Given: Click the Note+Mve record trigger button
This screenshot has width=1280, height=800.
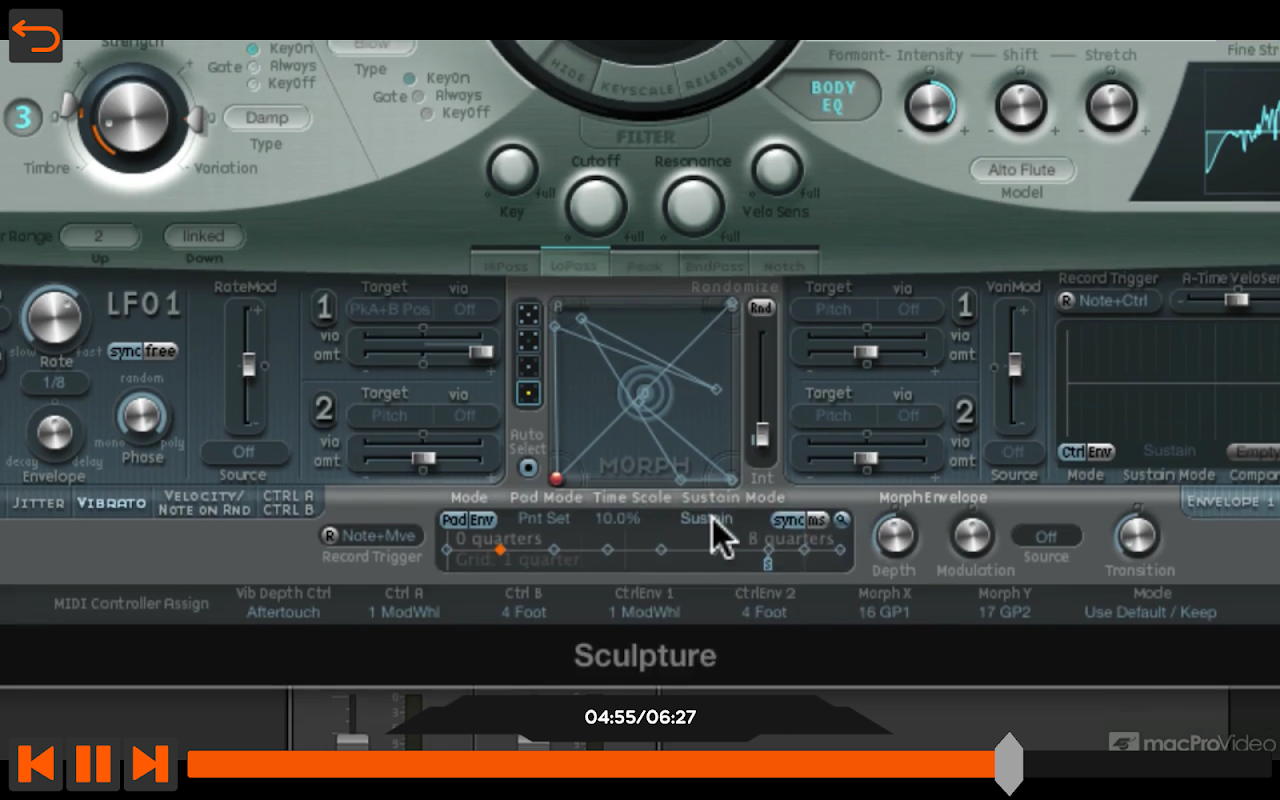Looking at the screenshot, I should coord(371,536).
